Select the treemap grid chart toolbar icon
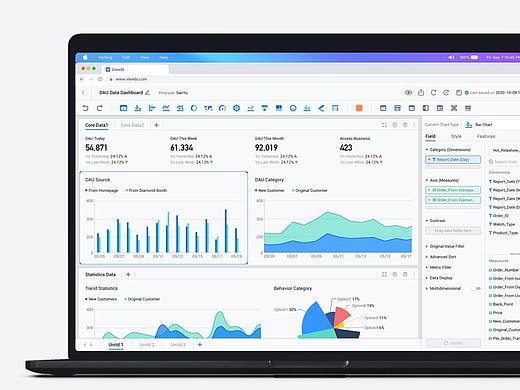Image resolution: width=520 pixels, height=390 pixels. (279, 108)
